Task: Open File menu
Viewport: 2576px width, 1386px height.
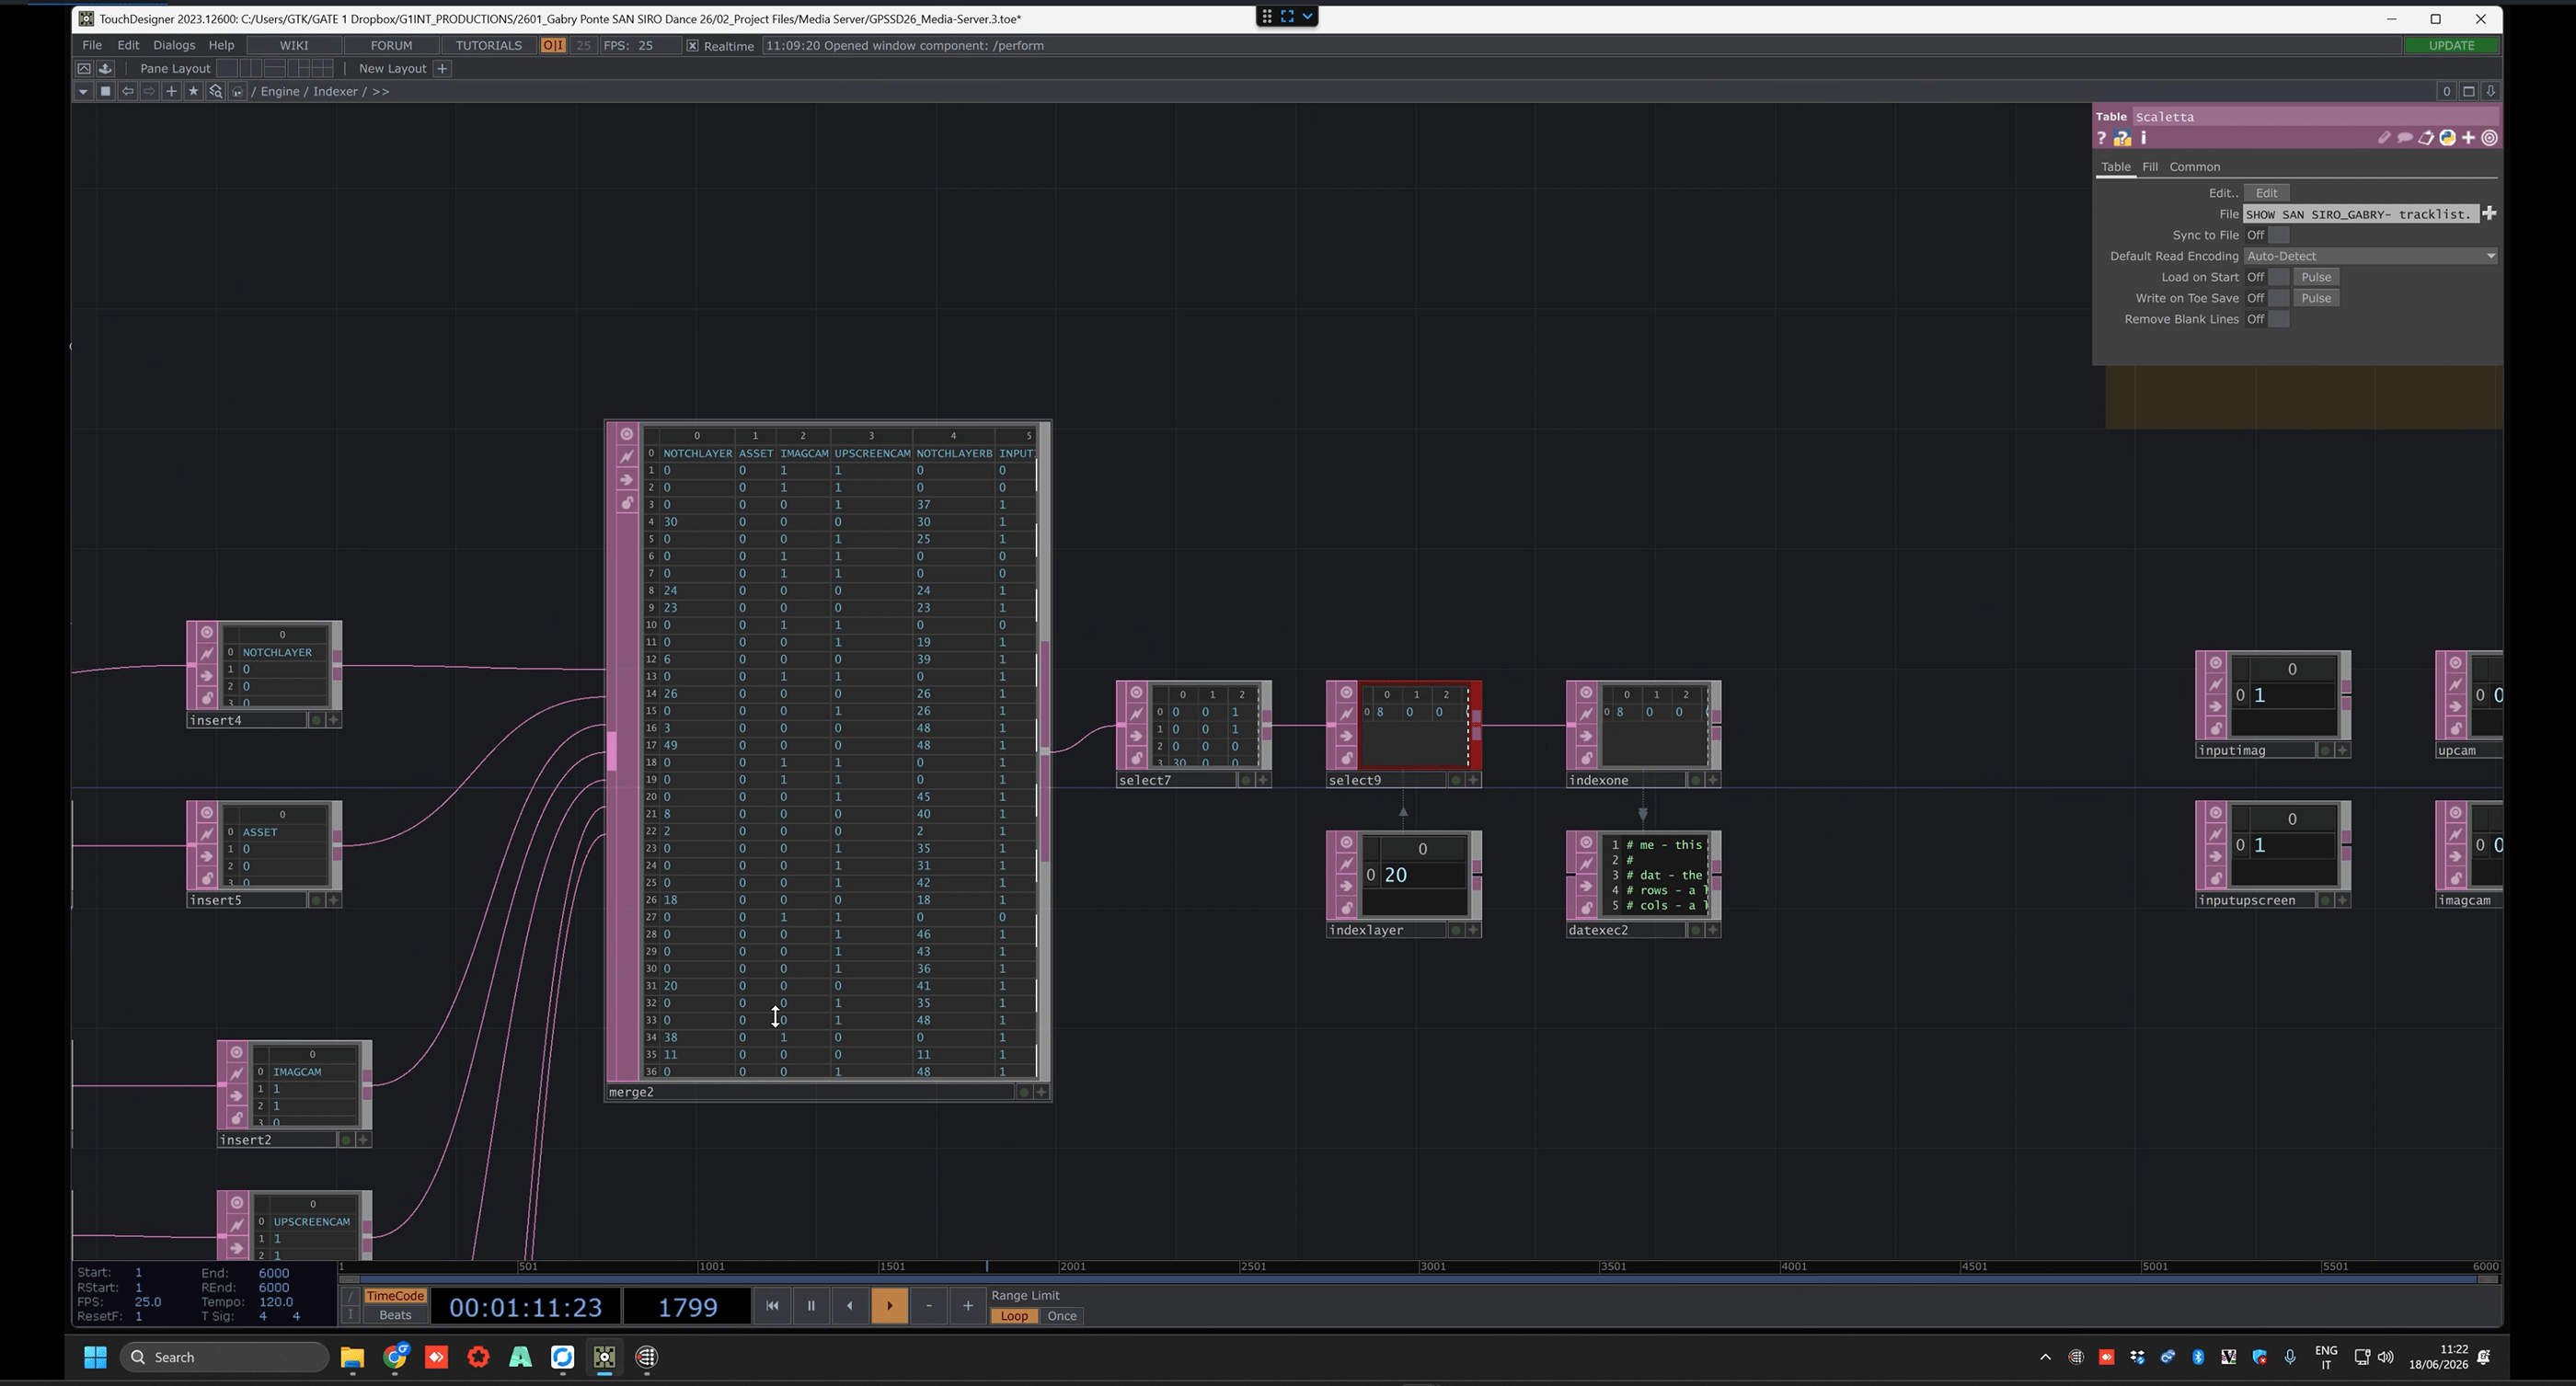Action: [x=91, y=45]
